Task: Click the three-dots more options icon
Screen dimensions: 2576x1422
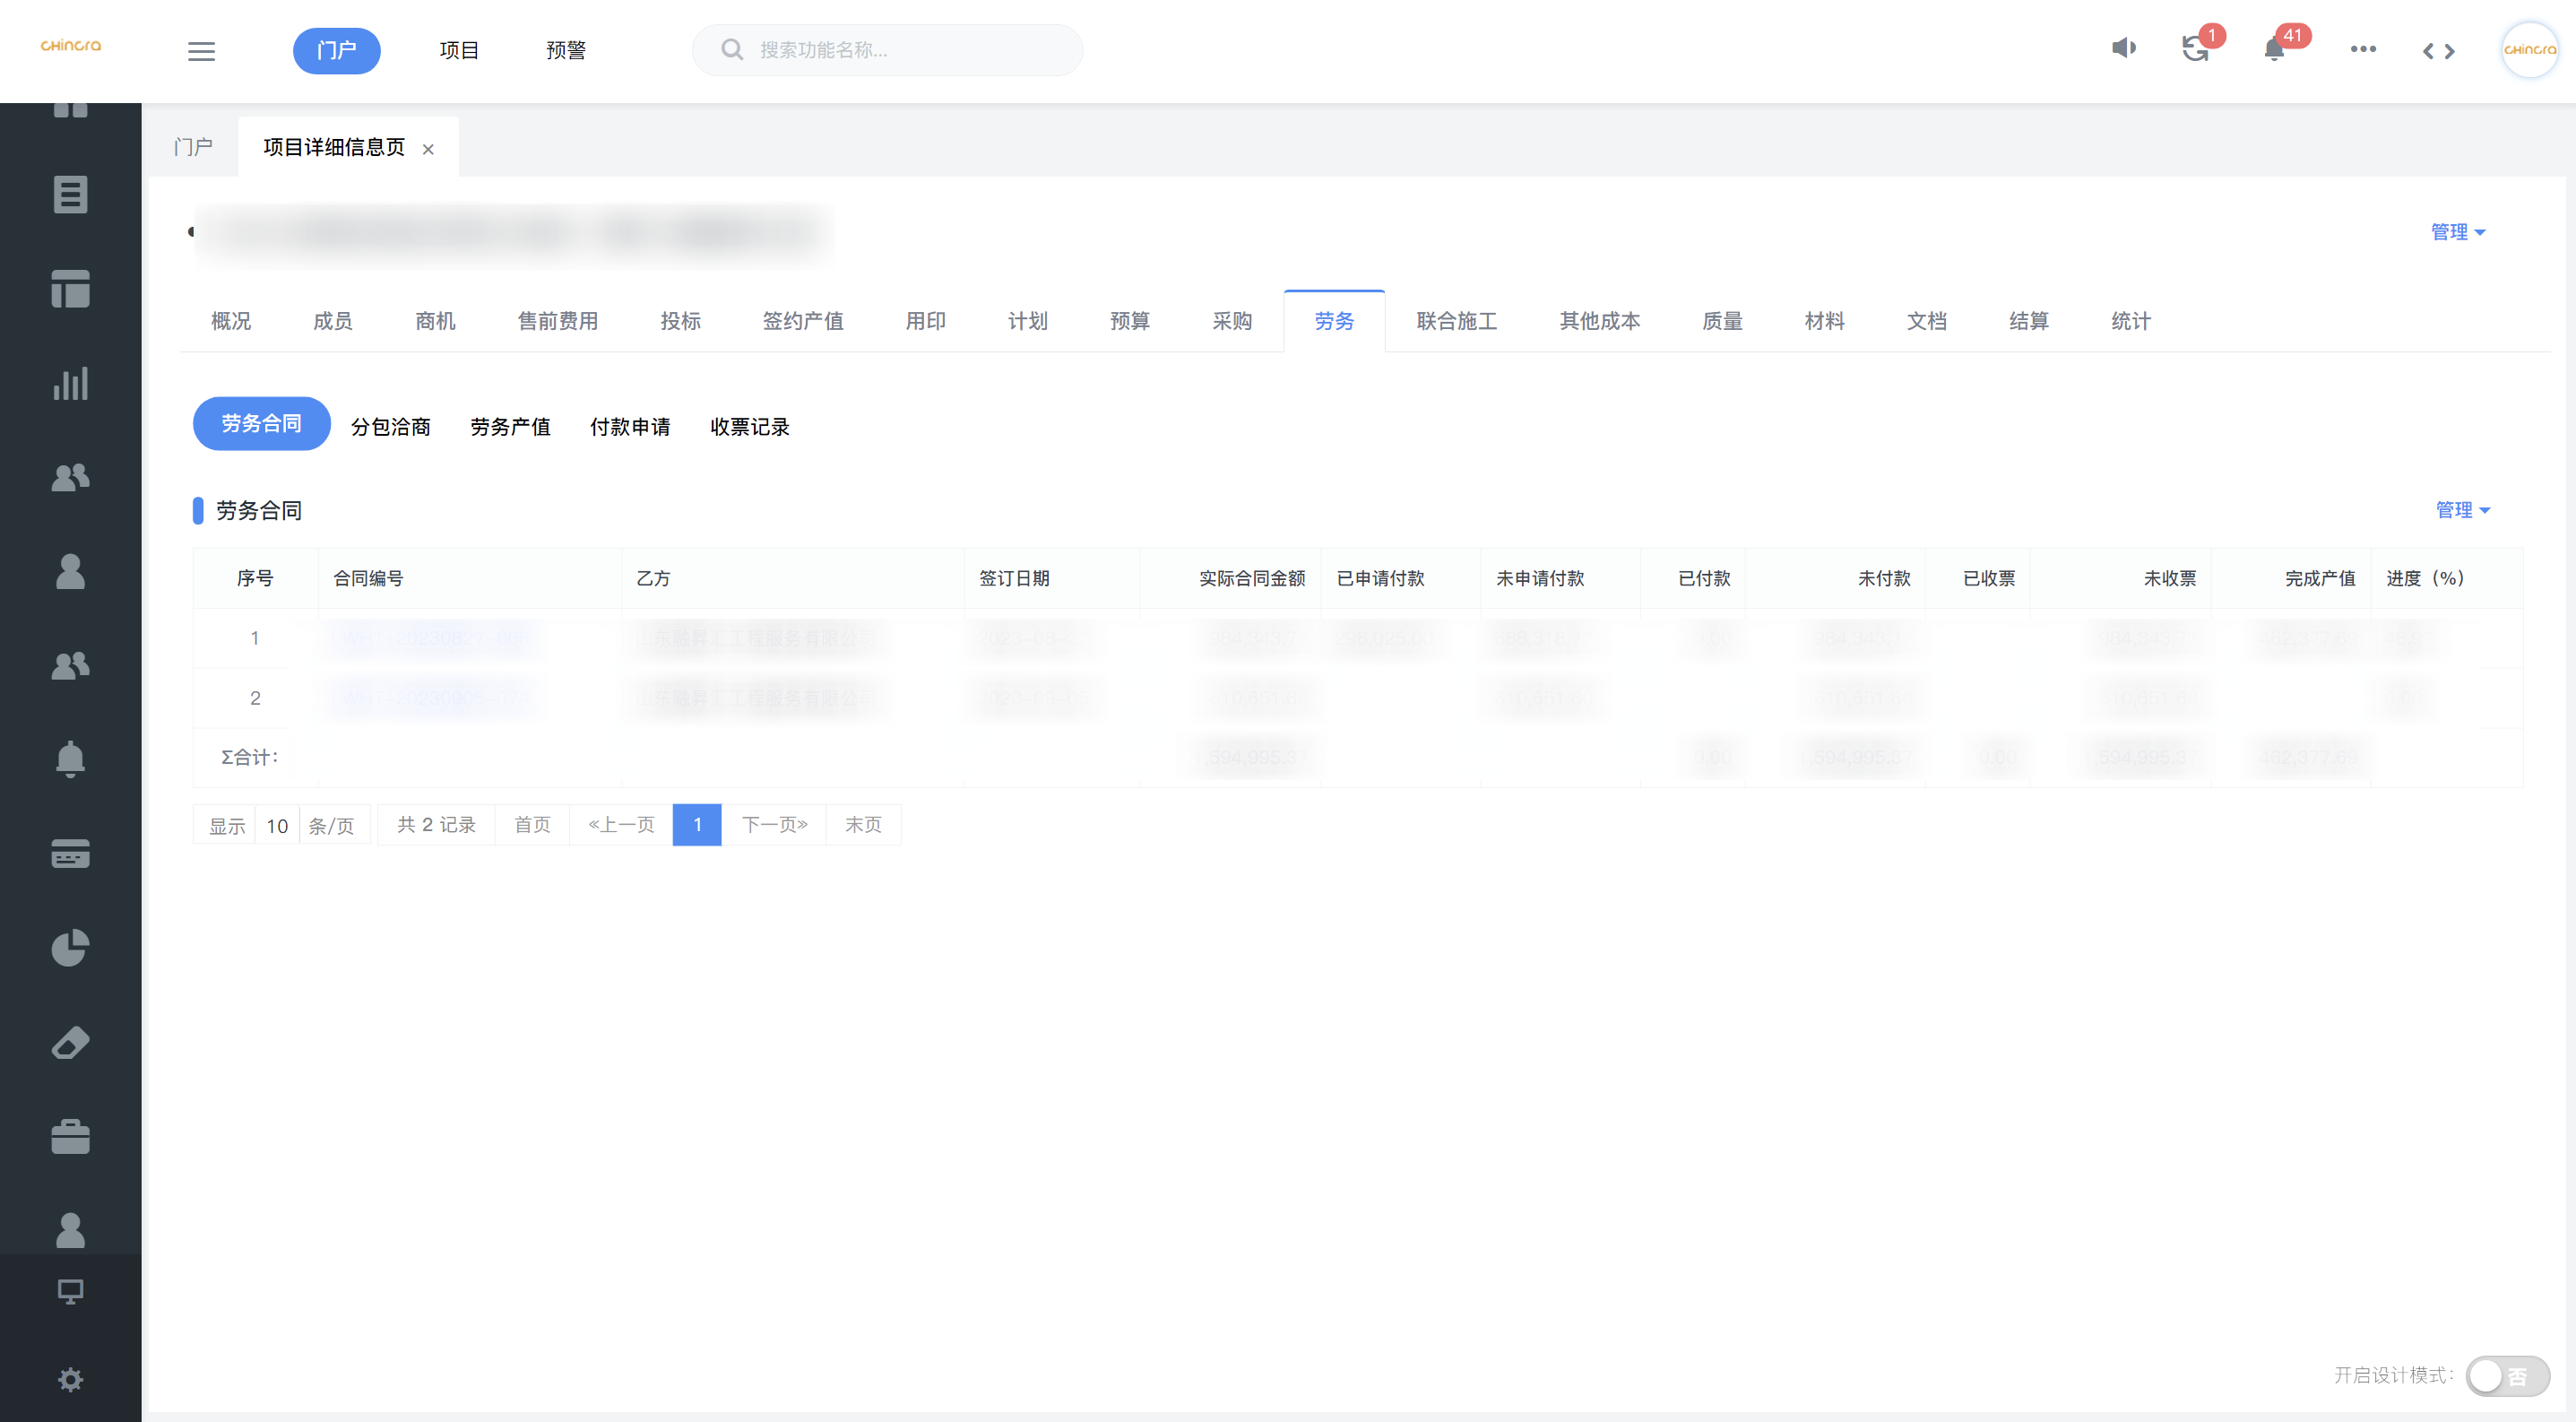Action: (2363, 49)
